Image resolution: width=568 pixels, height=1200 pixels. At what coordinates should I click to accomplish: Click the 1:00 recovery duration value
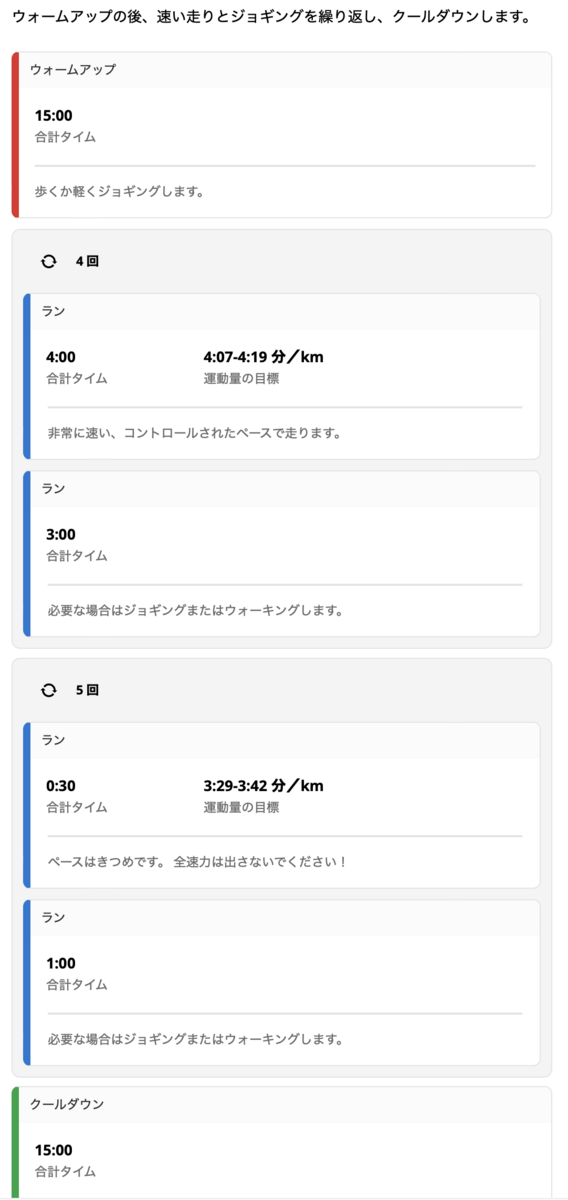tap(61, 963)
